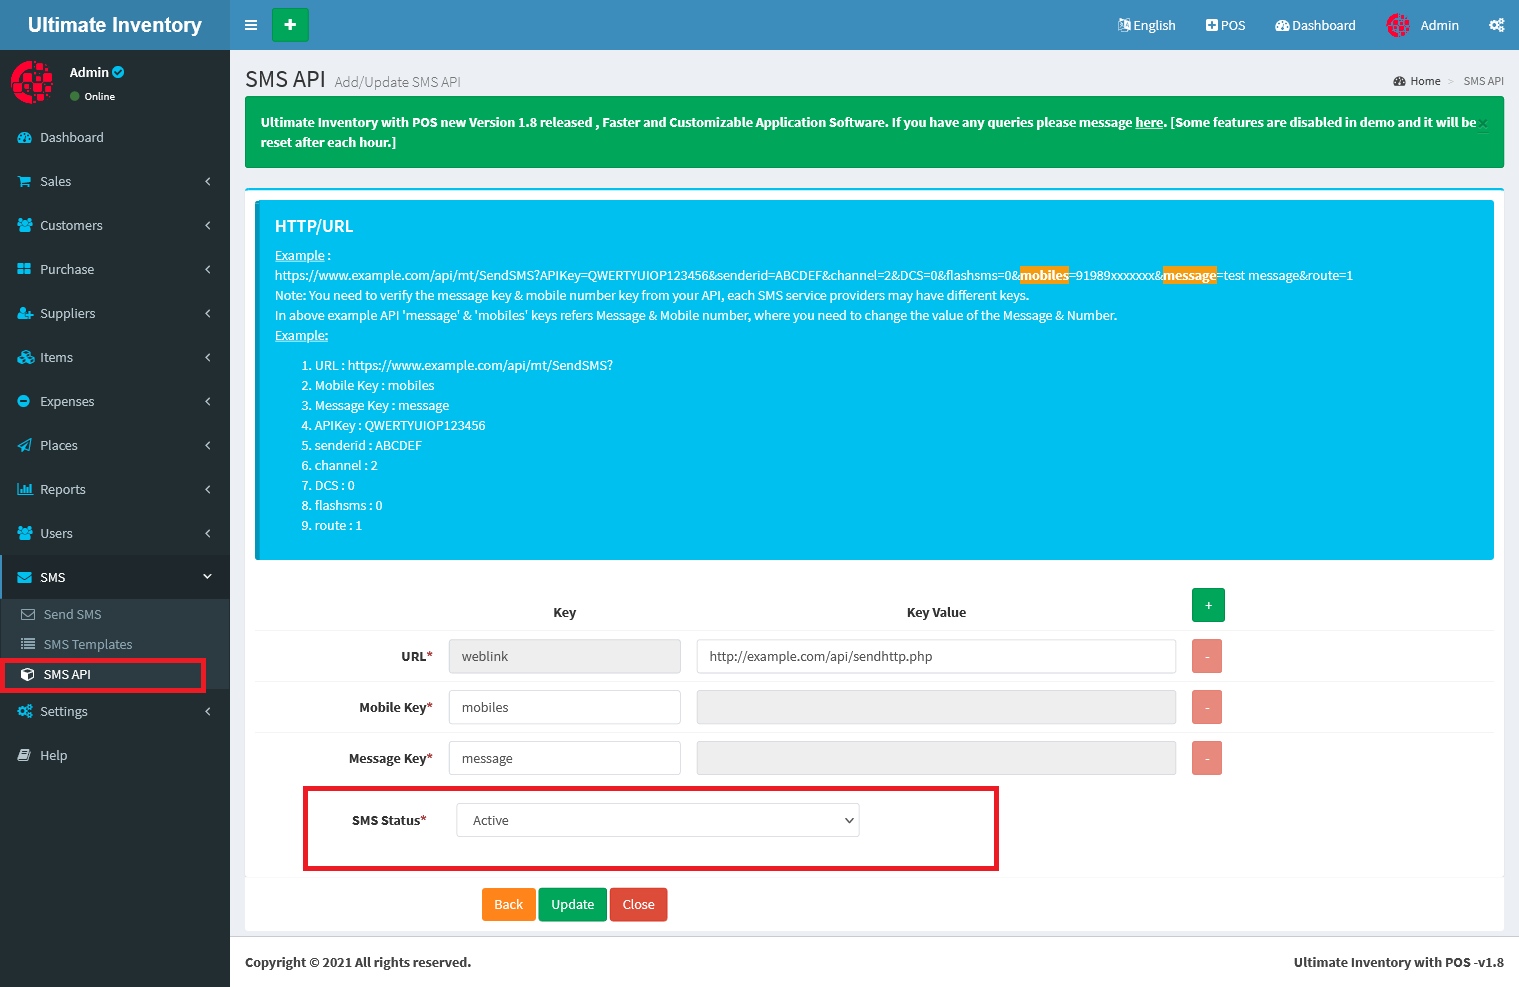The image size is (1519, 987).
Task: Go to Dashboard from top navigation
Action: pyautogui.click(x=1315, y=25)
